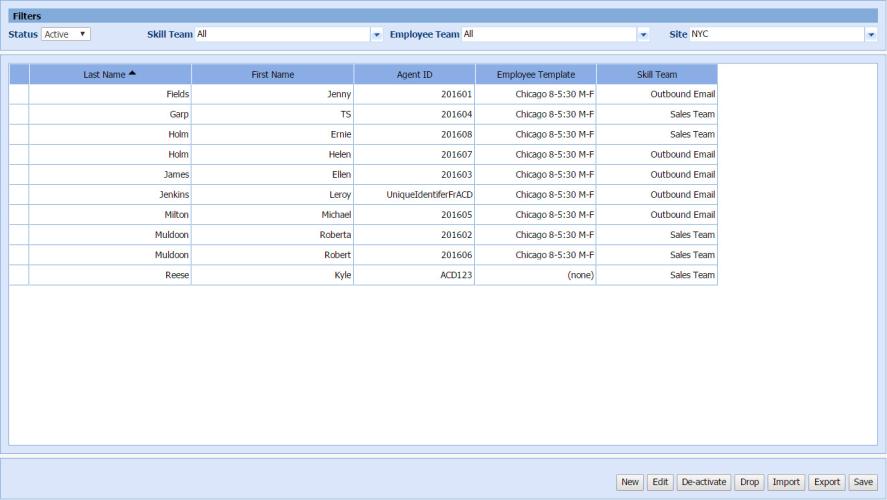This screenshot has width=887, height=500.
Task: Click the Save button
Action: (863, 482)
